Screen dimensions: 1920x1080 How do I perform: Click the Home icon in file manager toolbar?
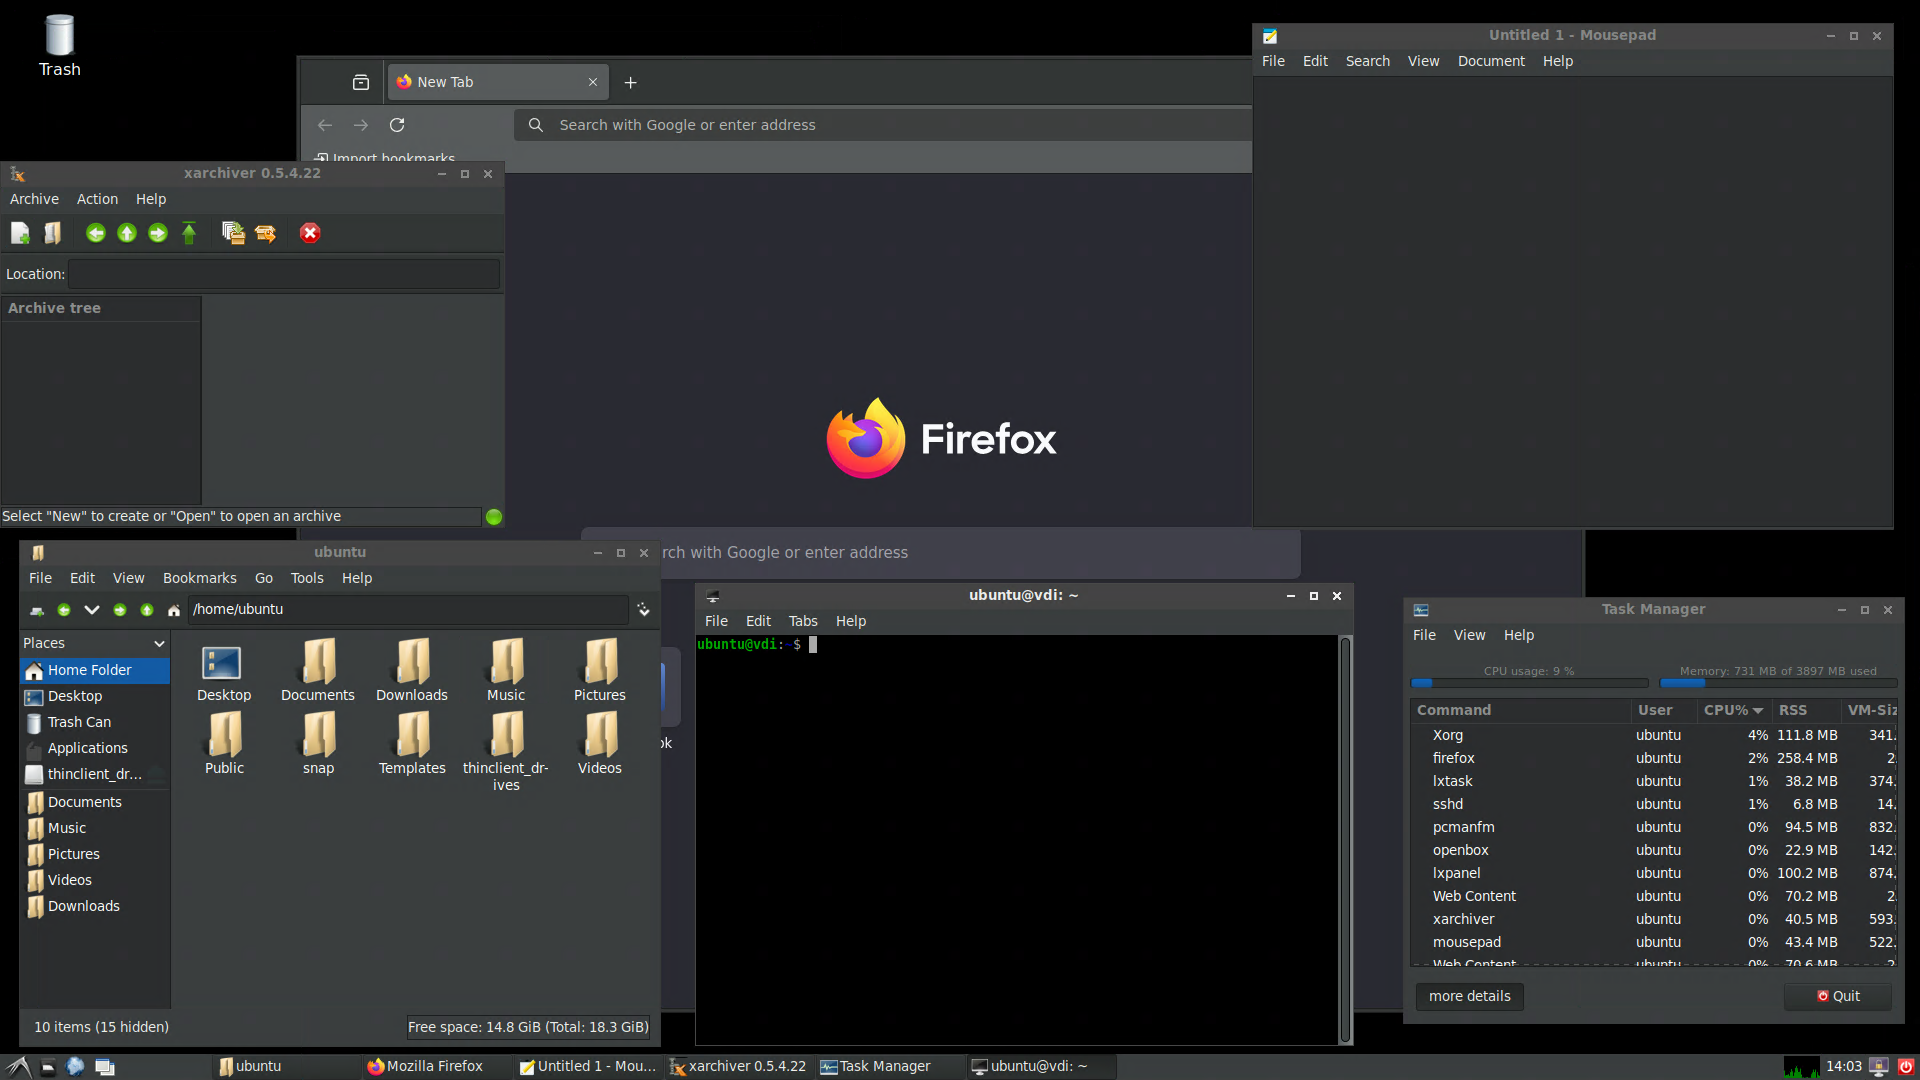click(x=174, y=610)
